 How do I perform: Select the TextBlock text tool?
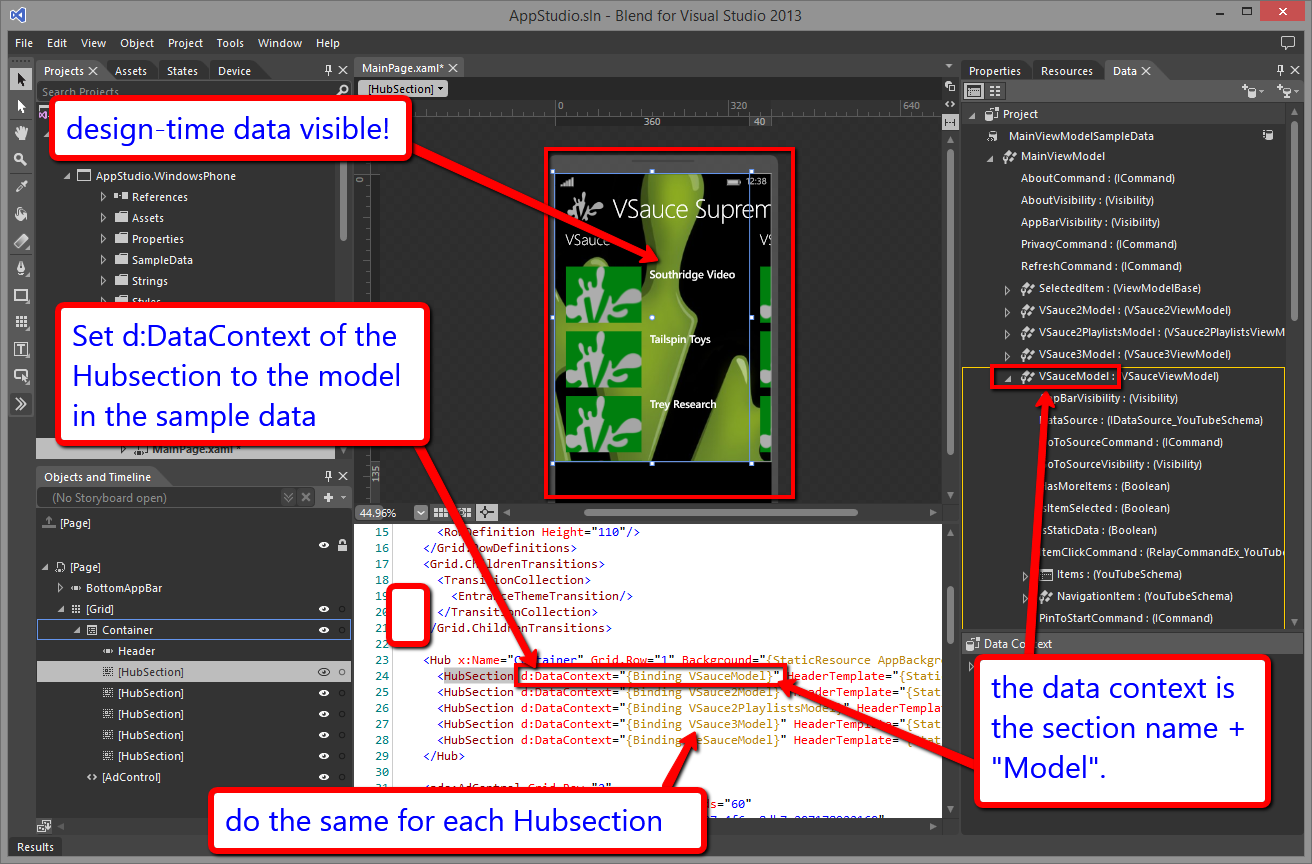(x=21, y=349)
